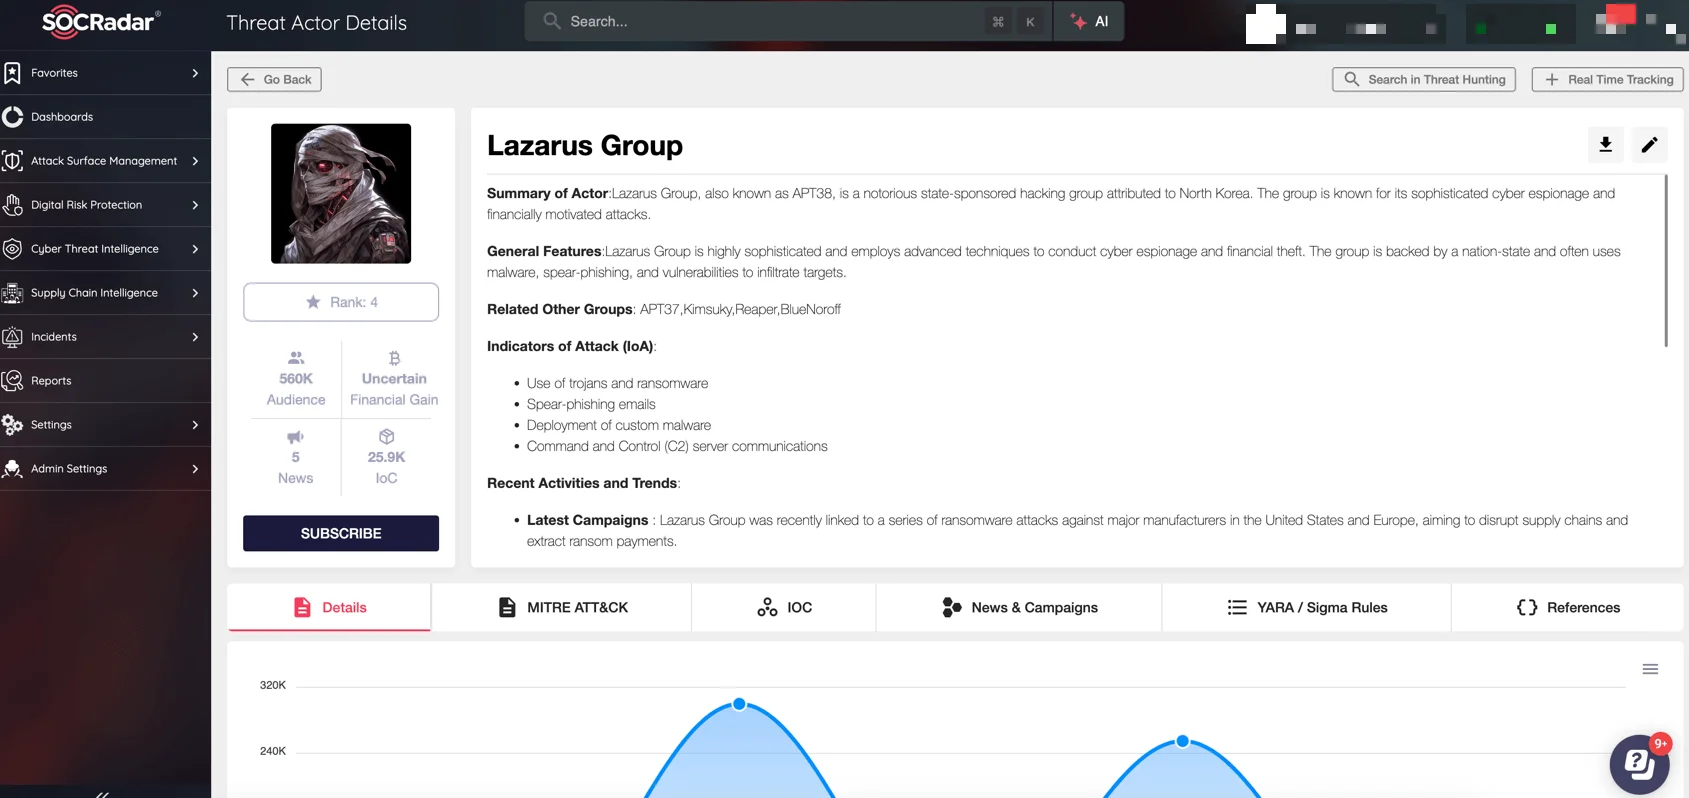
Task: Click the AI sparkle icon
Action: (1078, 21)
